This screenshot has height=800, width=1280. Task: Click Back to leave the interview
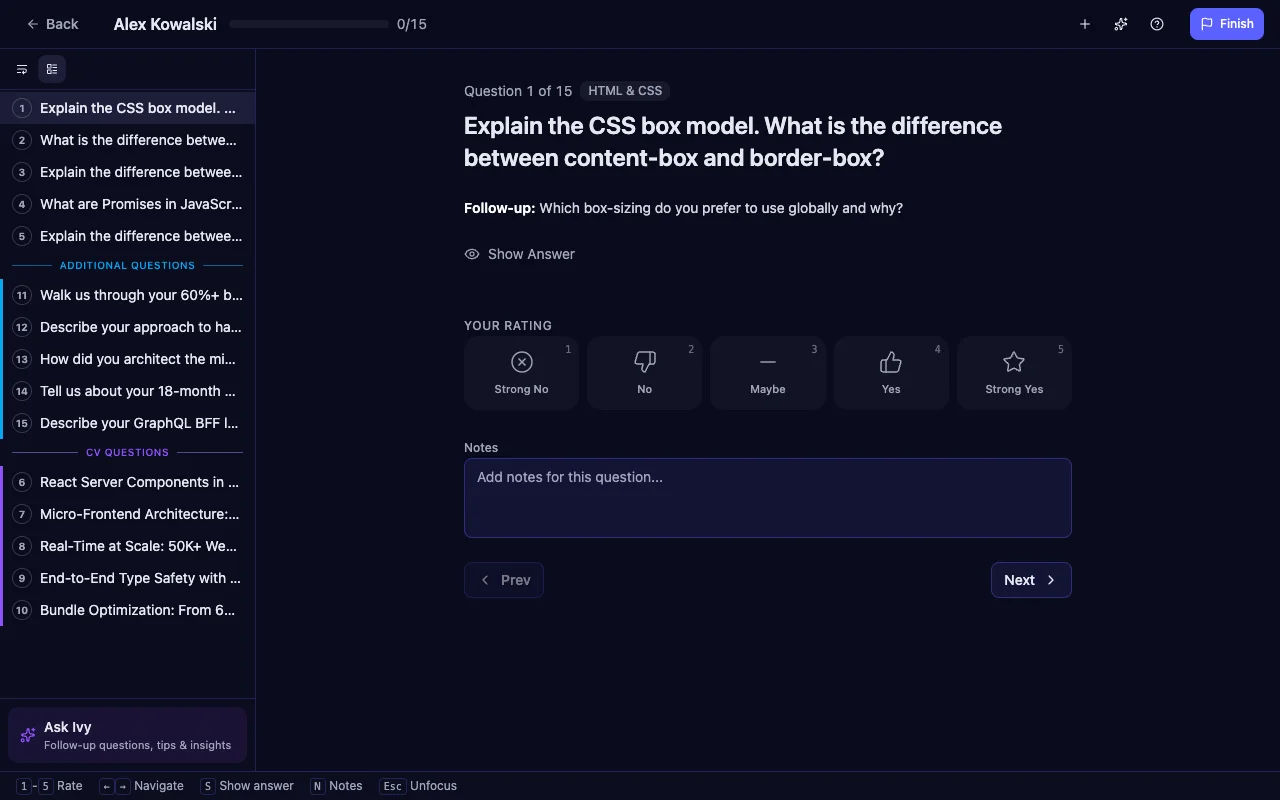[x=52, y=24]
